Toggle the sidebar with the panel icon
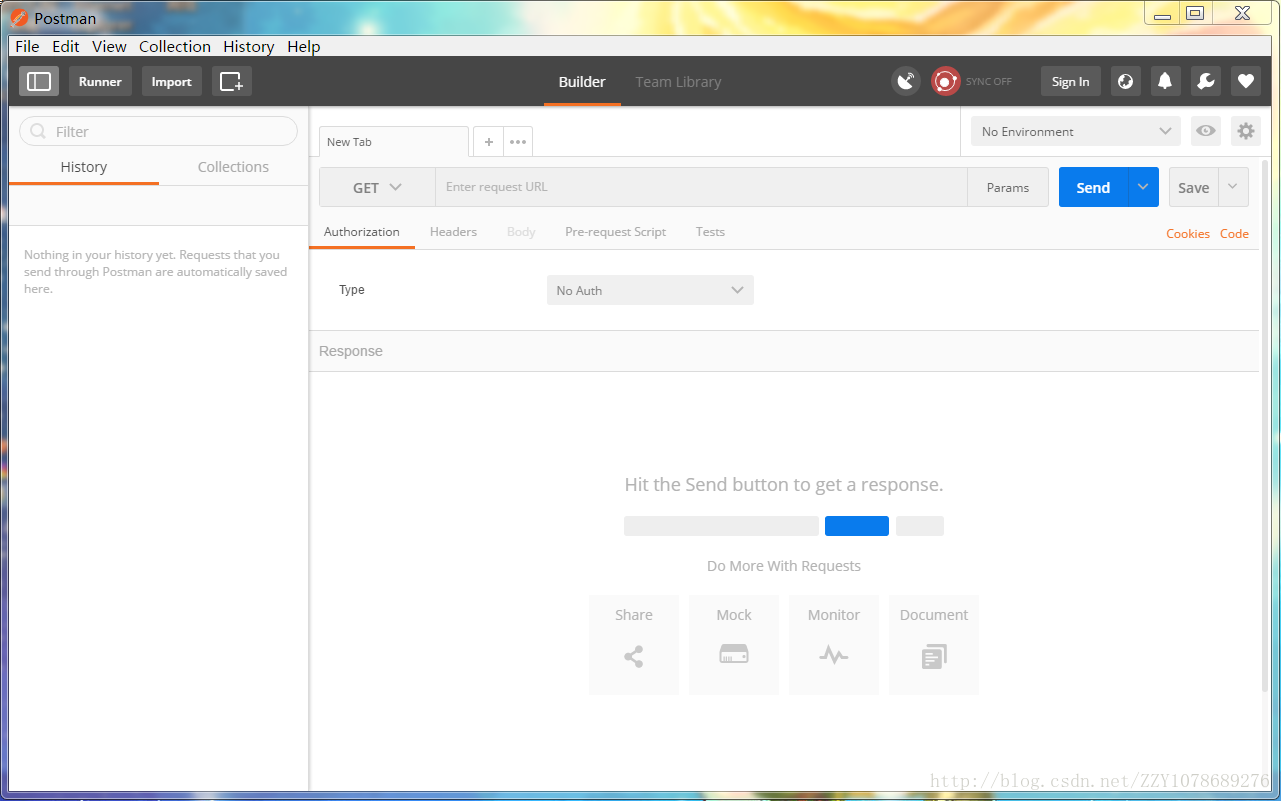 tap(39, 82)
